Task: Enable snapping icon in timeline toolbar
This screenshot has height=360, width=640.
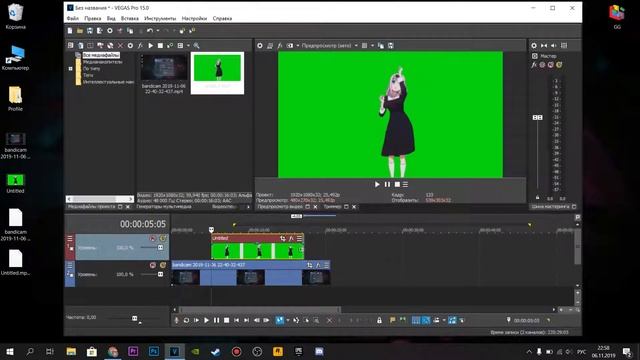Action: click(x=416, y=320)
